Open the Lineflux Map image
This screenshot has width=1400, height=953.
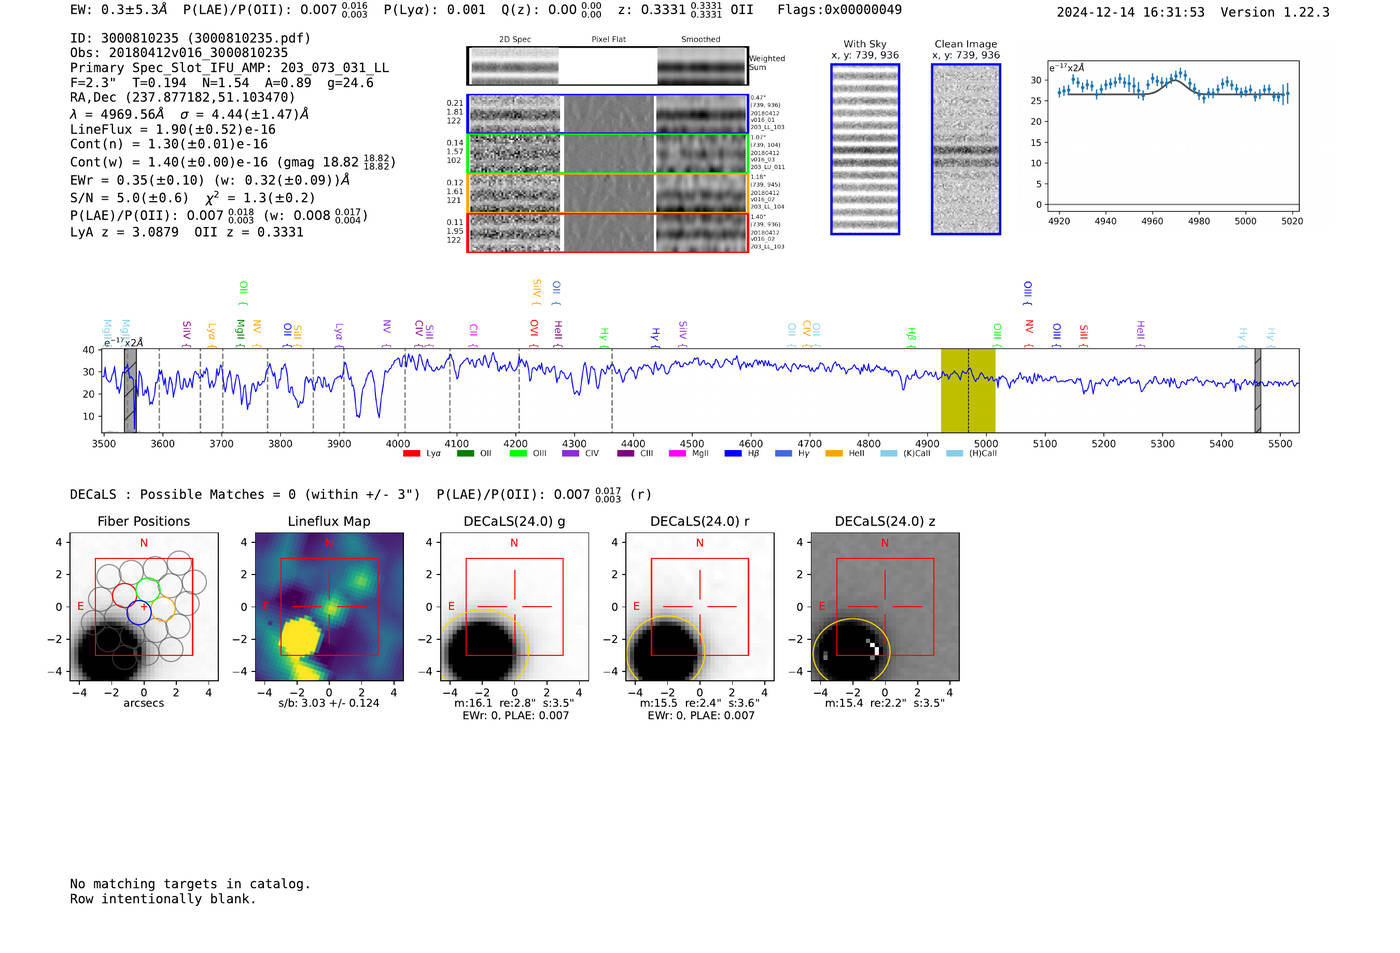click(x=329, y=607)
